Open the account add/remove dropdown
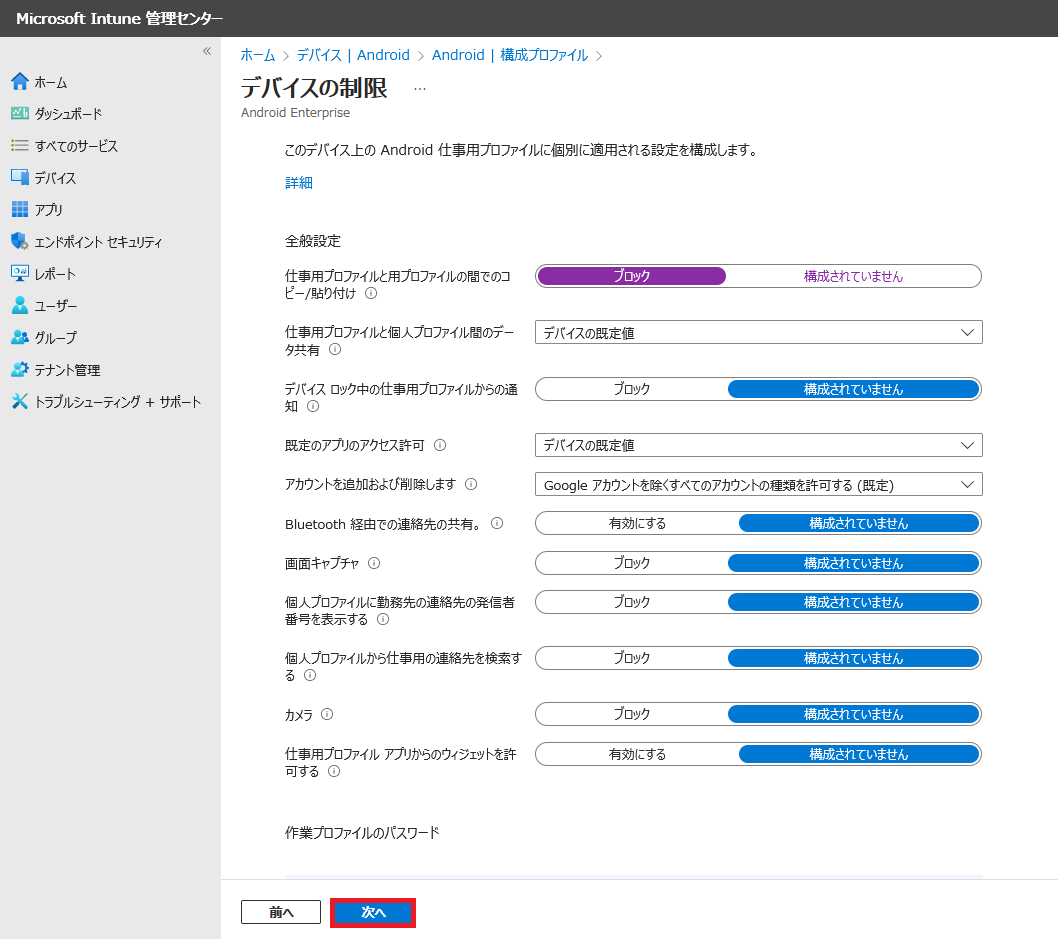This screenshot has width=1058, height=939. click(758, 484)
